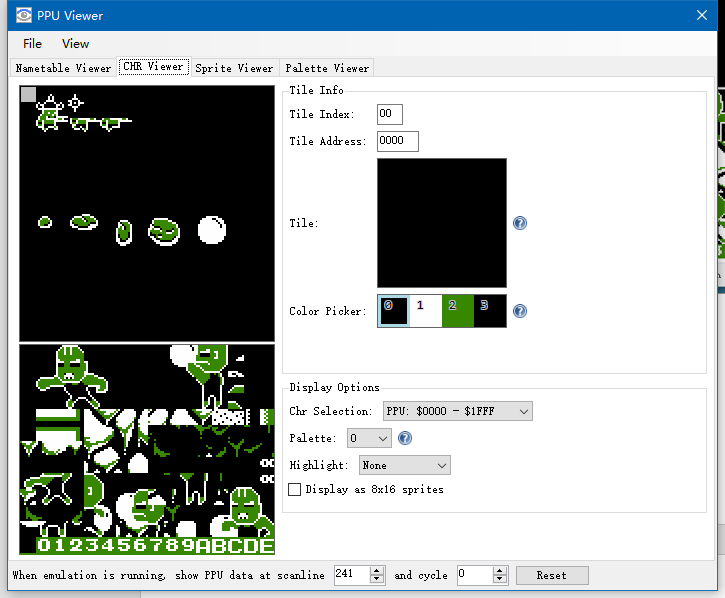Click the crosshair sprite in upper CHR bank
Image resolution: width=725 pixels, height=598 pixels.
(x=75, y=103)
